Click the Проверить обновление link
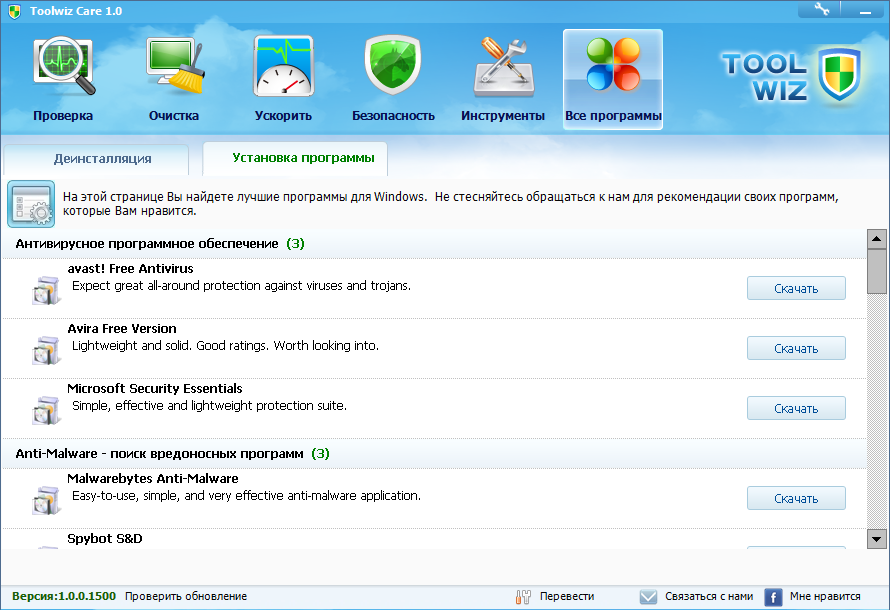The image size is (890, 610). (x=186, y=597)
